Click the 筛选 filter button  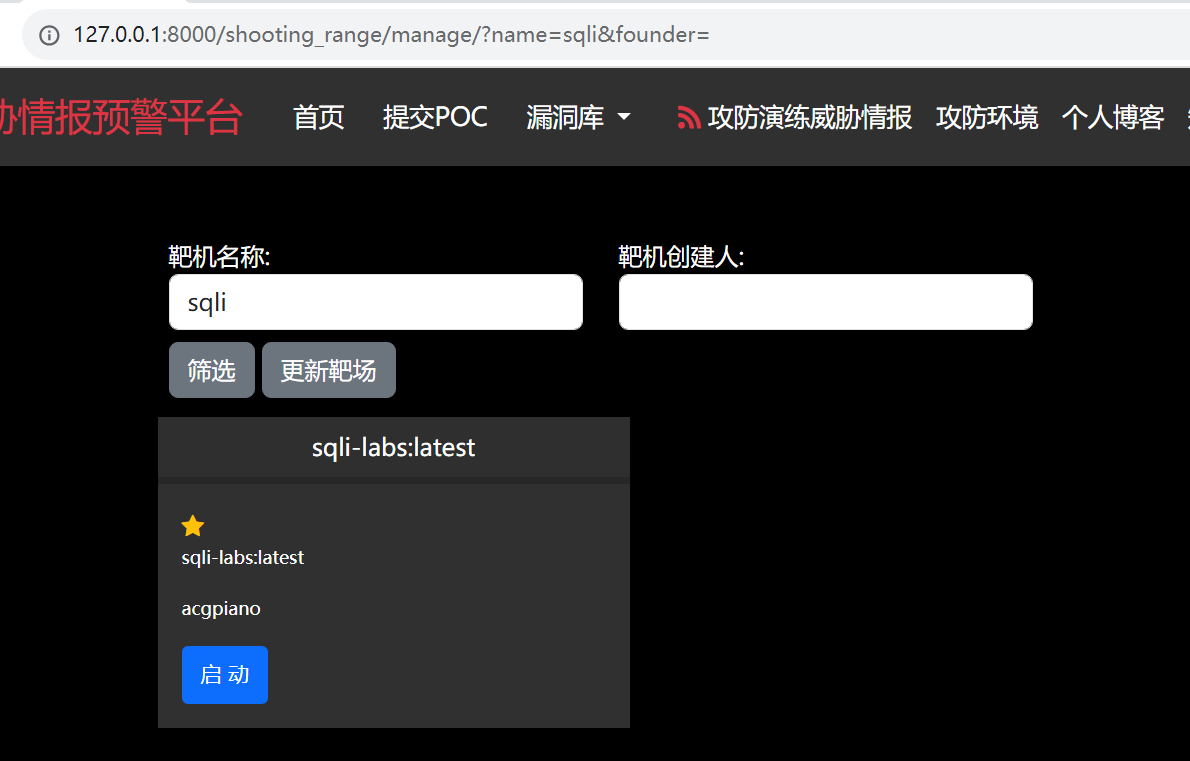[x=211, y=369]
